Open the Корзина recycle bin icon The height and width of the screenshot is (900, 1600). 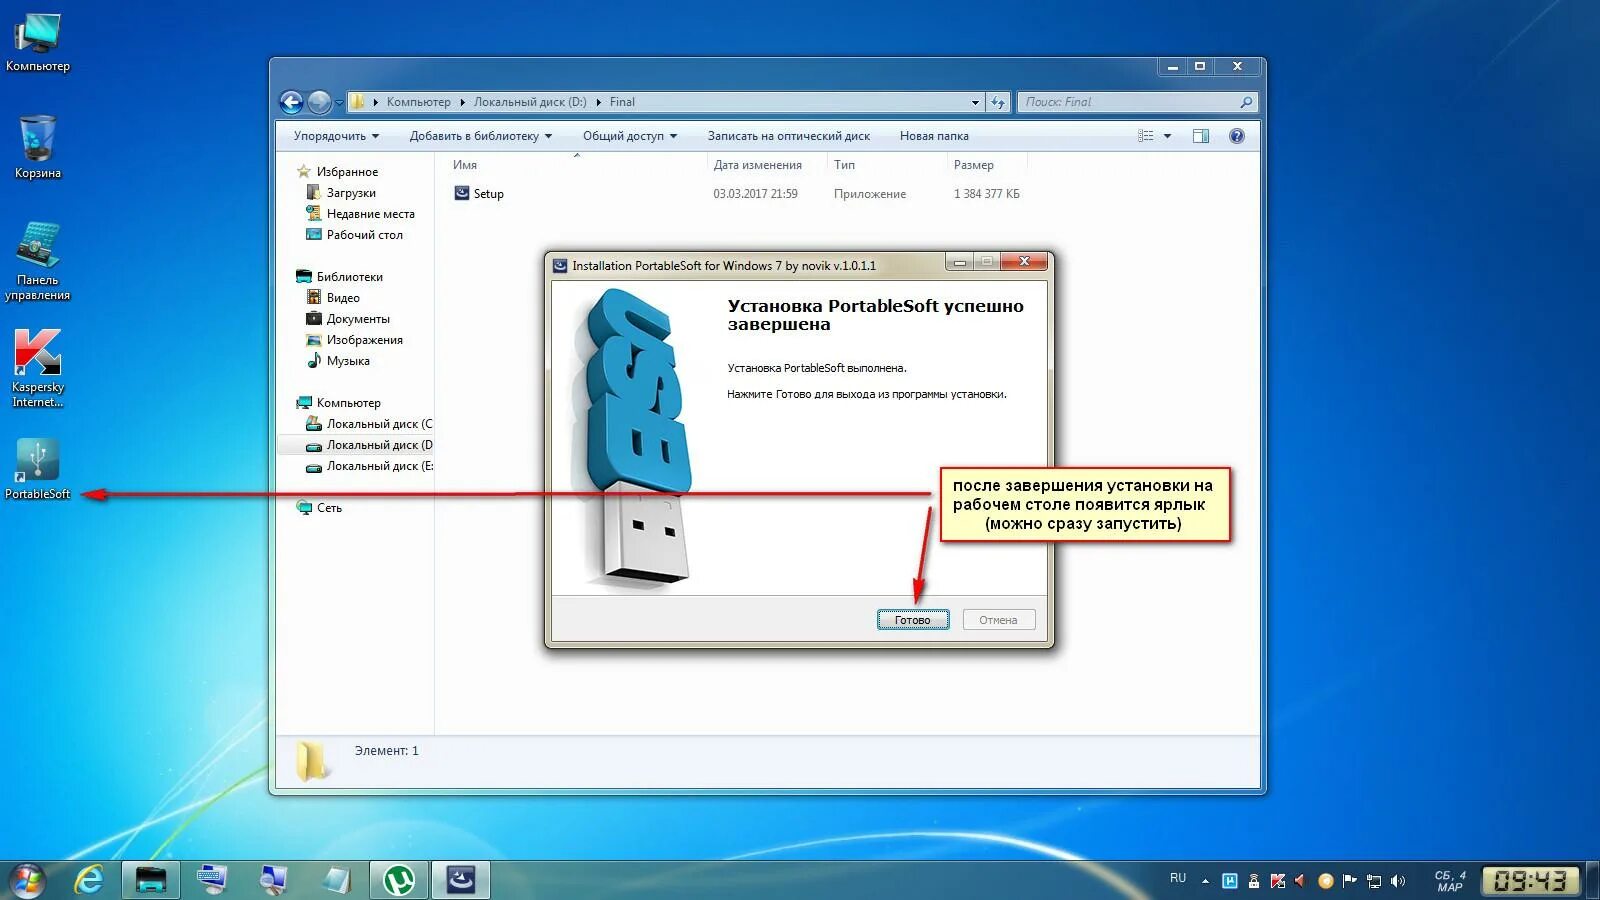[38, 147]
